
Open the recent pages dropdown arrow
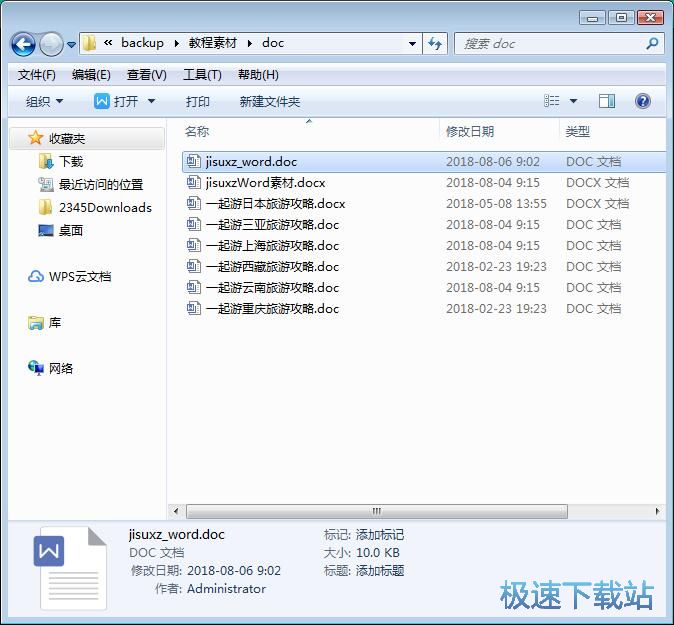click(71, 44)
